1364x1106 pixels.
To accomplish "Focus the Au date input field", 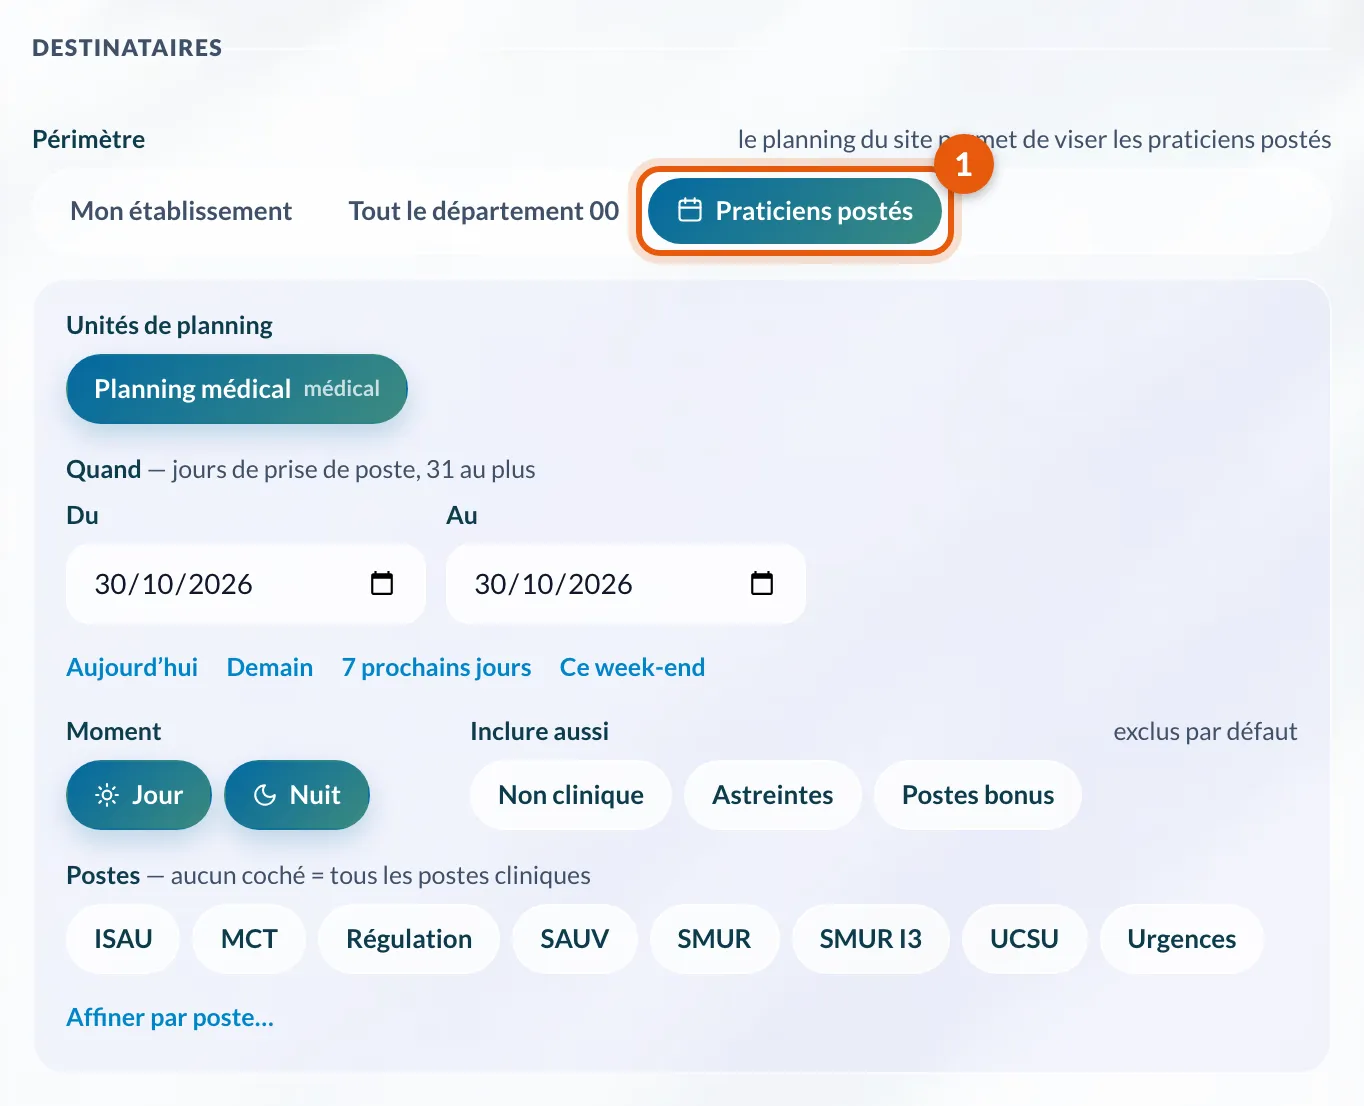I will click(x=626, y=584).
